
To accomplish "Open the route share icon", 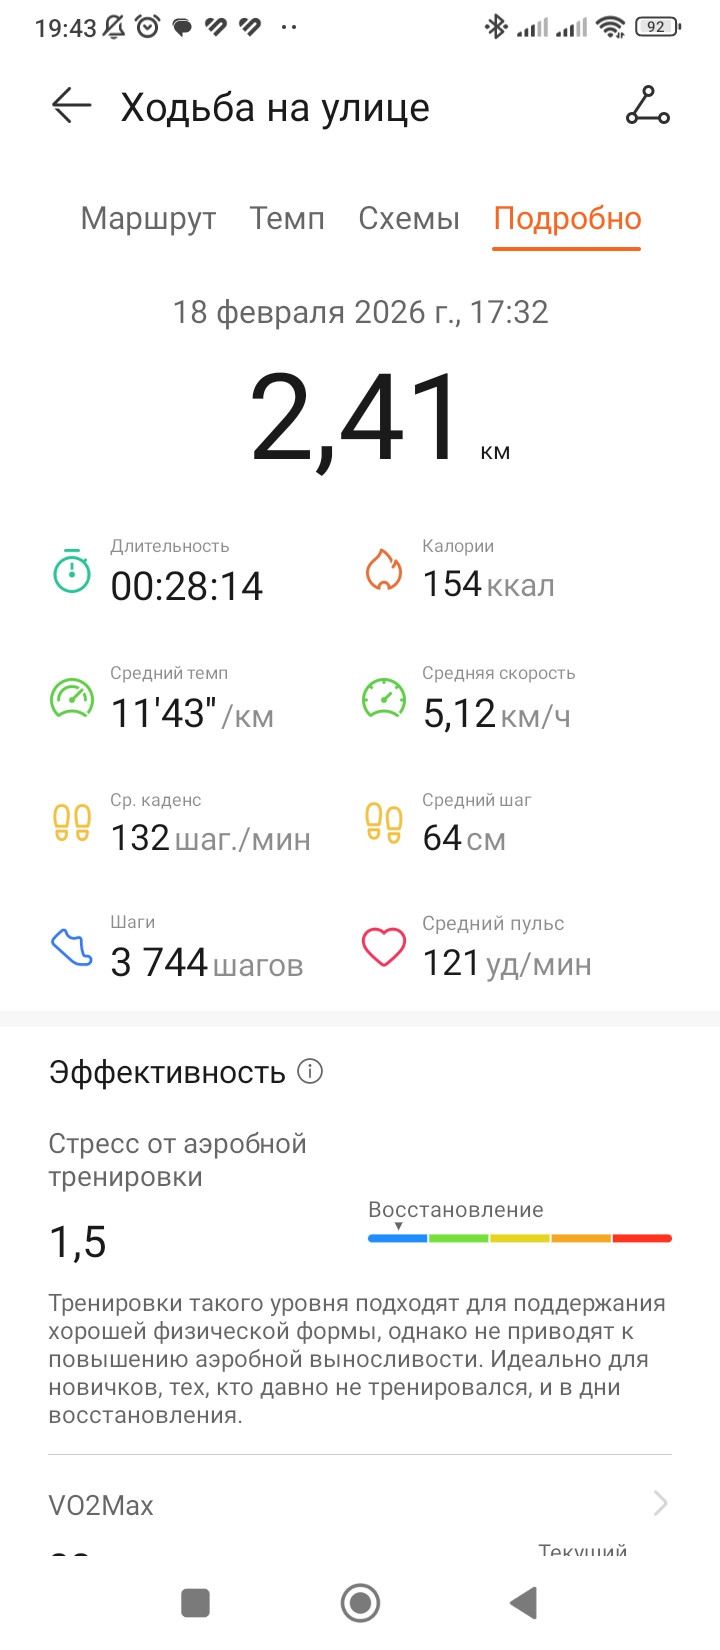I will pyautogui.click(x=647, y=105).
